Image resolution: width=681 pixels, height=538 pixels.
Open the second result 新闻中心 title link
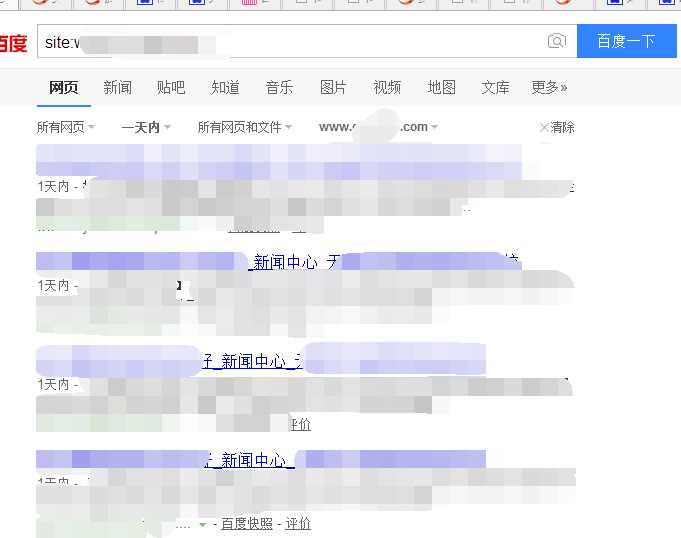coord(285,263)
